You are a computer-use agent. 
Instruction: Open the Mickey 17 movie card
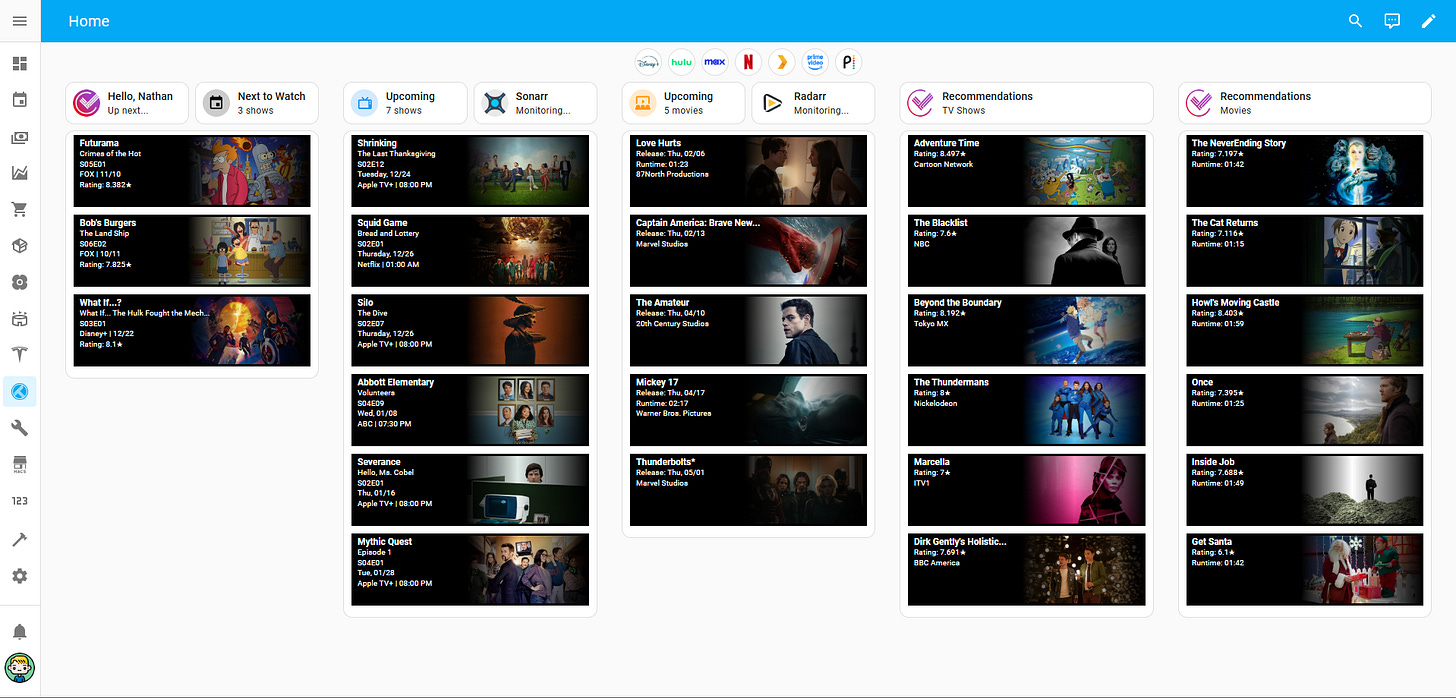click(748, 410)
